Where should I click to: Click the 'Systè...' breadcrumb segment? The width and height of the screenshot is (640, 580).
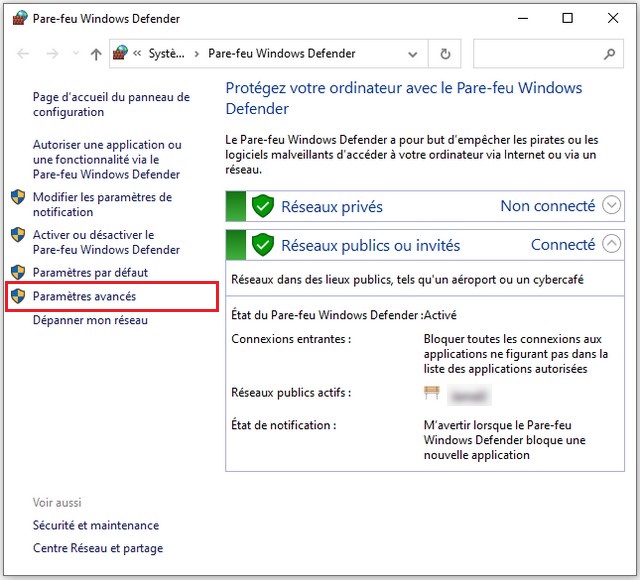(x=167, y=53)
